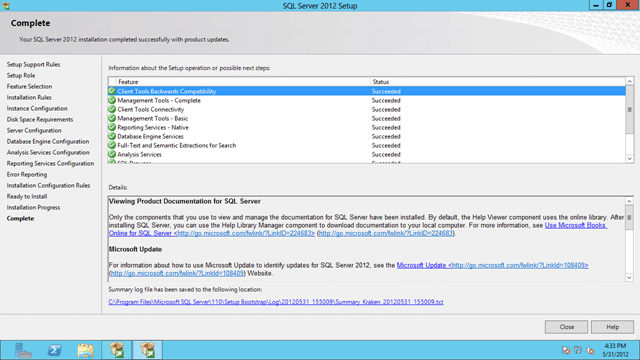Screen dimensions: 640x360
Task: Open the Summary_Kraken log file link
Action: (x=276, y=302)
